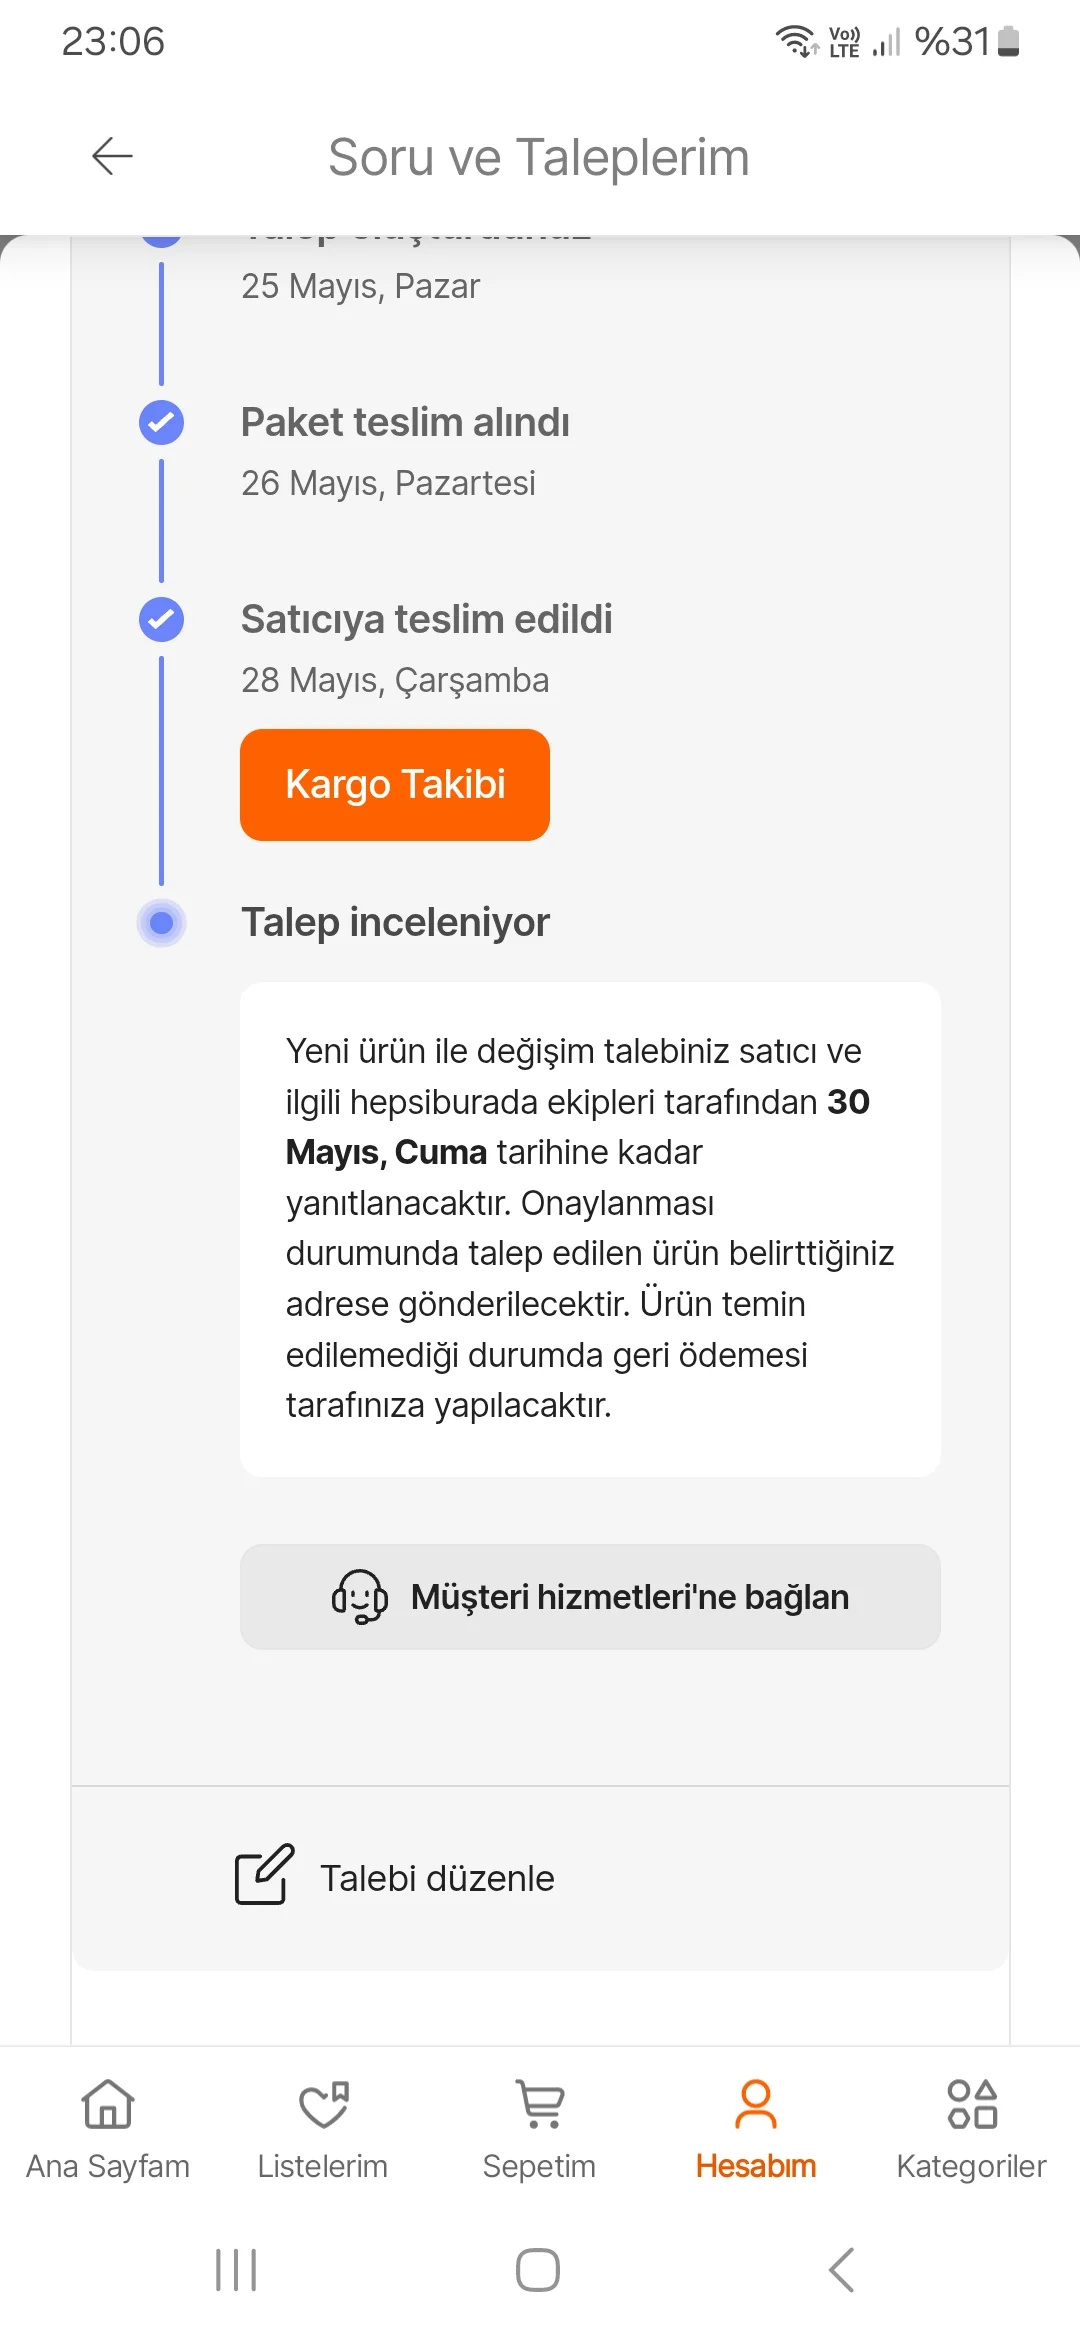The width and height of the screenshot is (1080, 2340).
Task: Tap Android recent apps button
Action: 236,2270
